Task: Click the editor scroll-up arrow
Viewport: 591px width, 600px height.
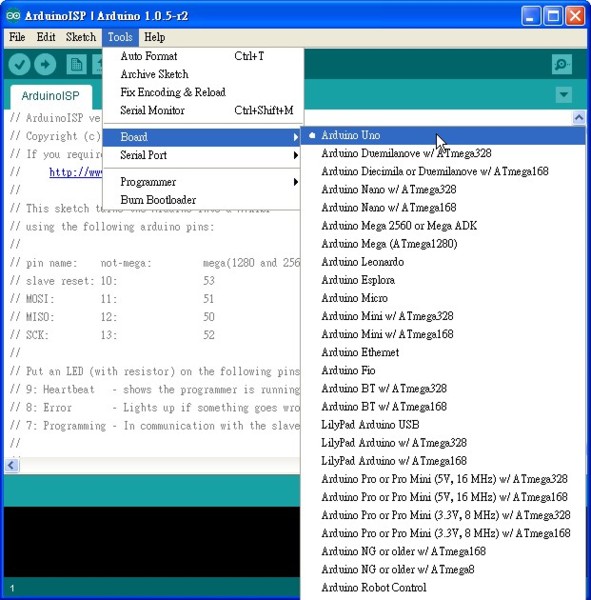Action: pyautogui.click(x=579, y=118)
